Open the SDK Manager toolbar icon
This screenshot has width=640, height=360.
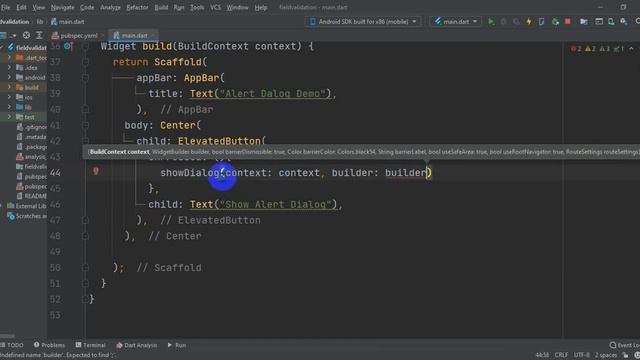(x=624, y=22)
